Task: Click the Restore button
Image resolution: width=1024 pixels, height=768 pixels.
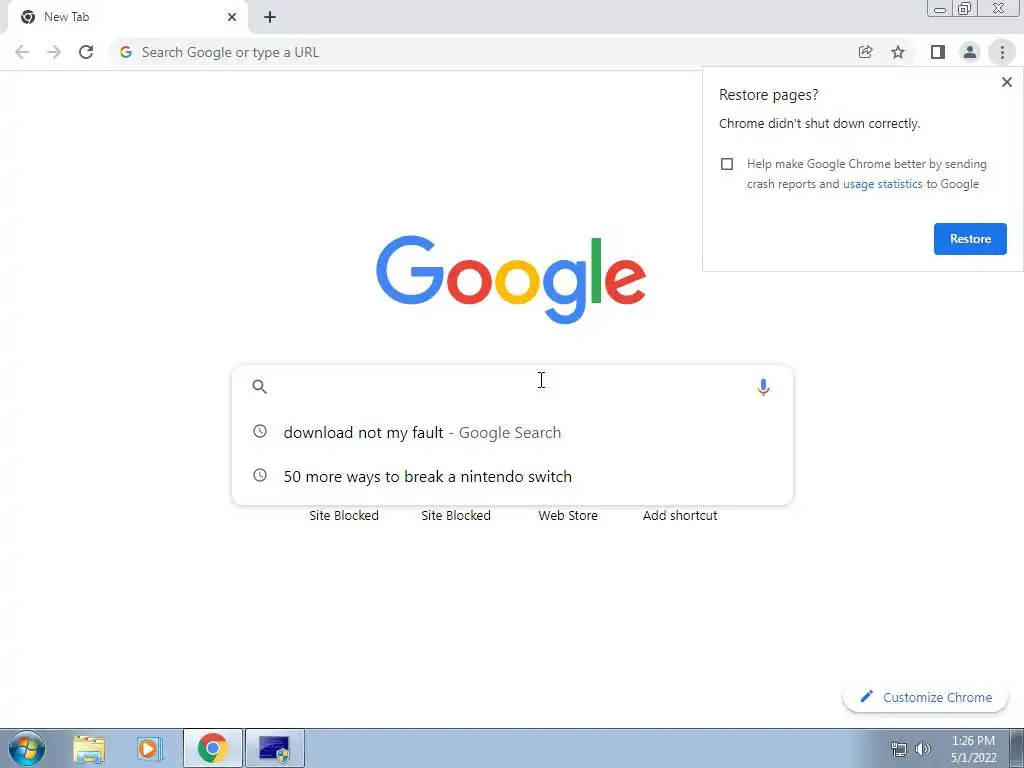Action: coord(970,239)
